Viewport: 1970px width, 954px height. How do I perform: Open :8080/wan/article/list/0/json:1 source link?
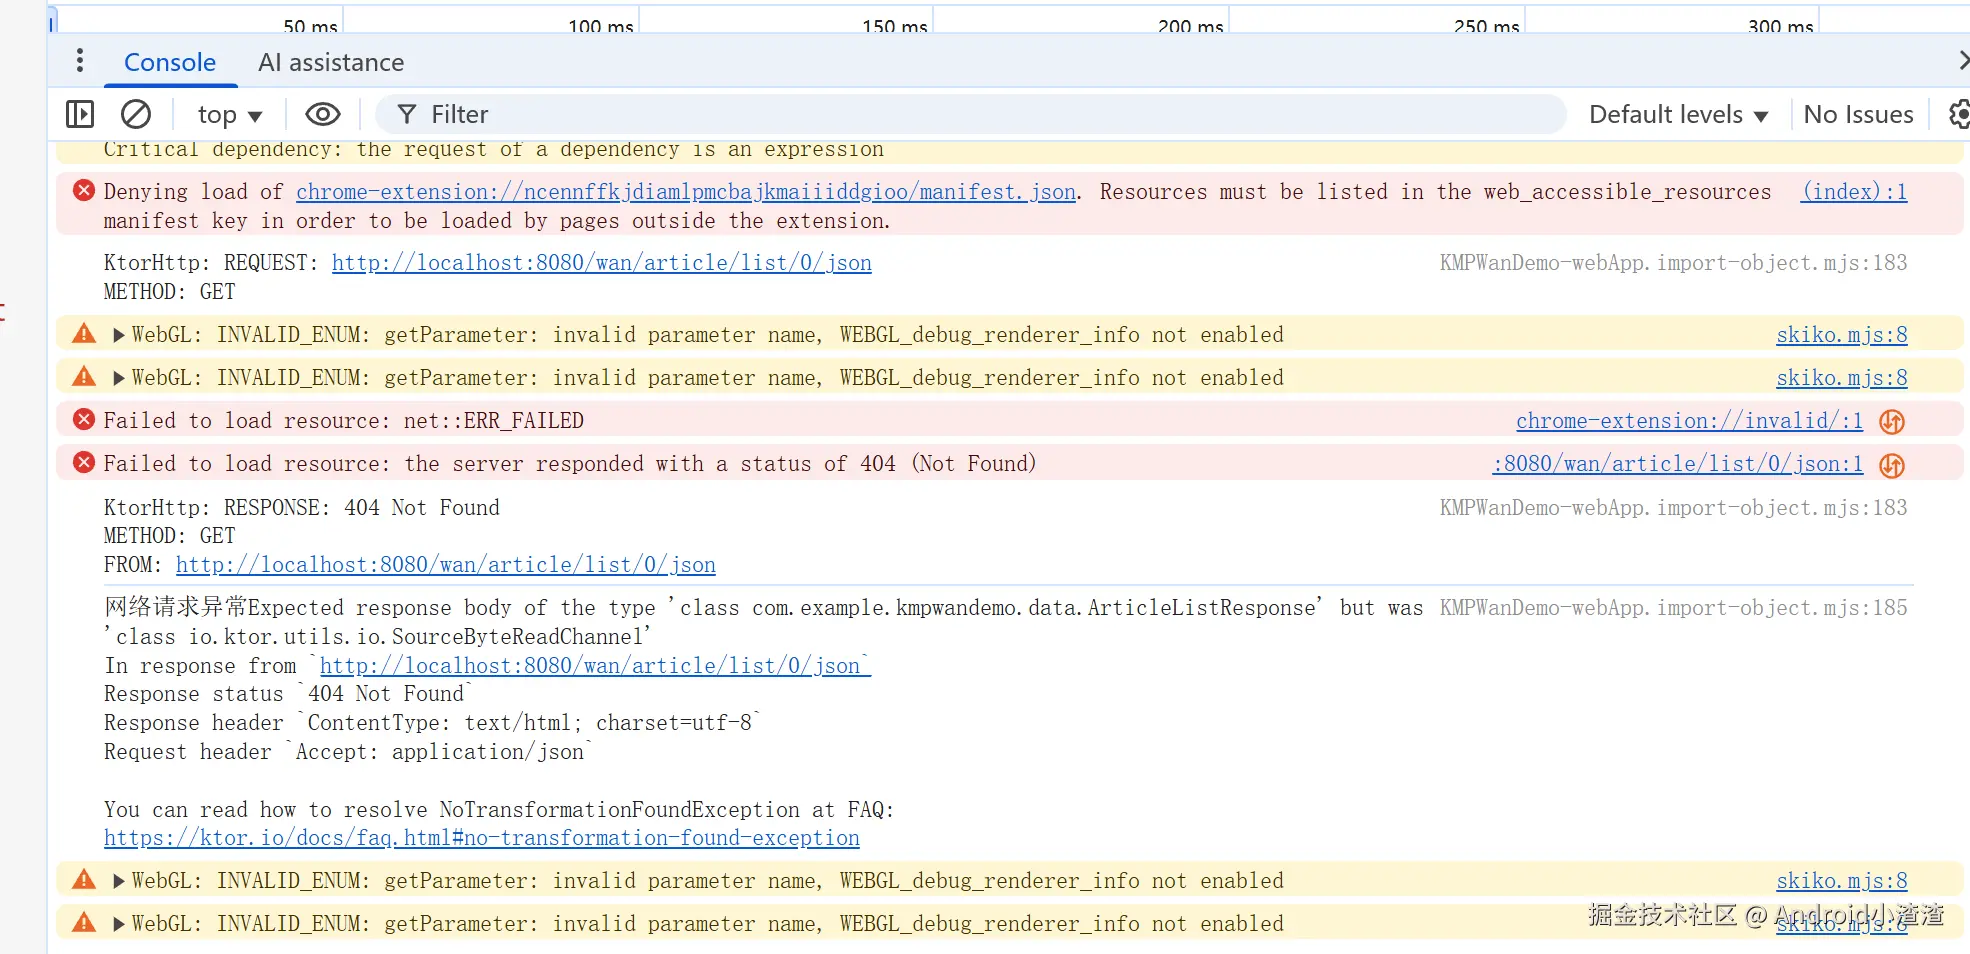pyautogui.click(x=1678, y=464)
